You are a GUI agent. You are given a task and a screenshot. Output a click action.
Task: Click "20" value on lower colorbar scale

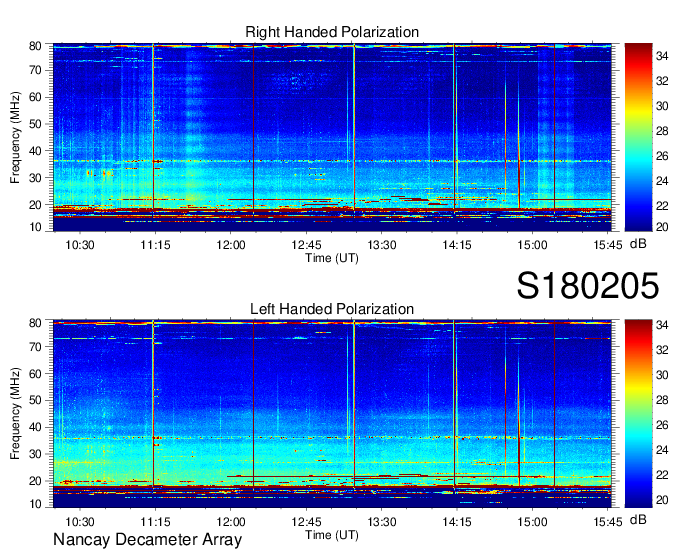click(x=662, y=500)
